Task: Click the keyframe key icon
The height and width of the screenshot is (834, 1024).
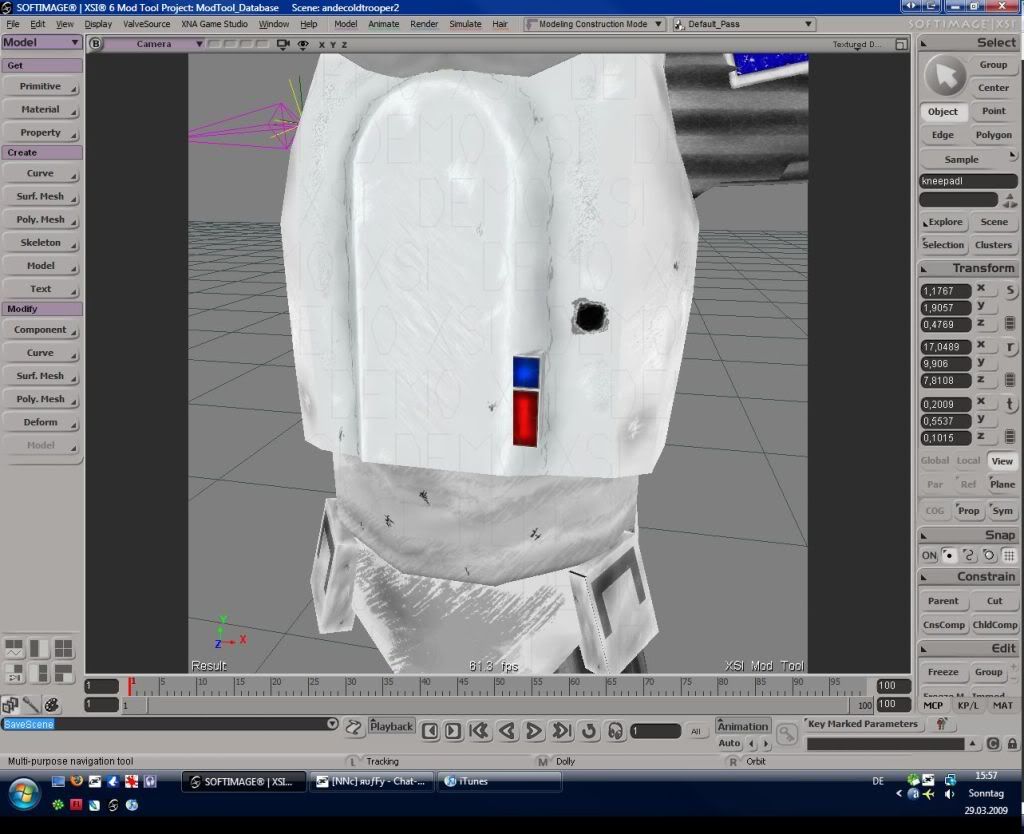Action: click(787, 734)
